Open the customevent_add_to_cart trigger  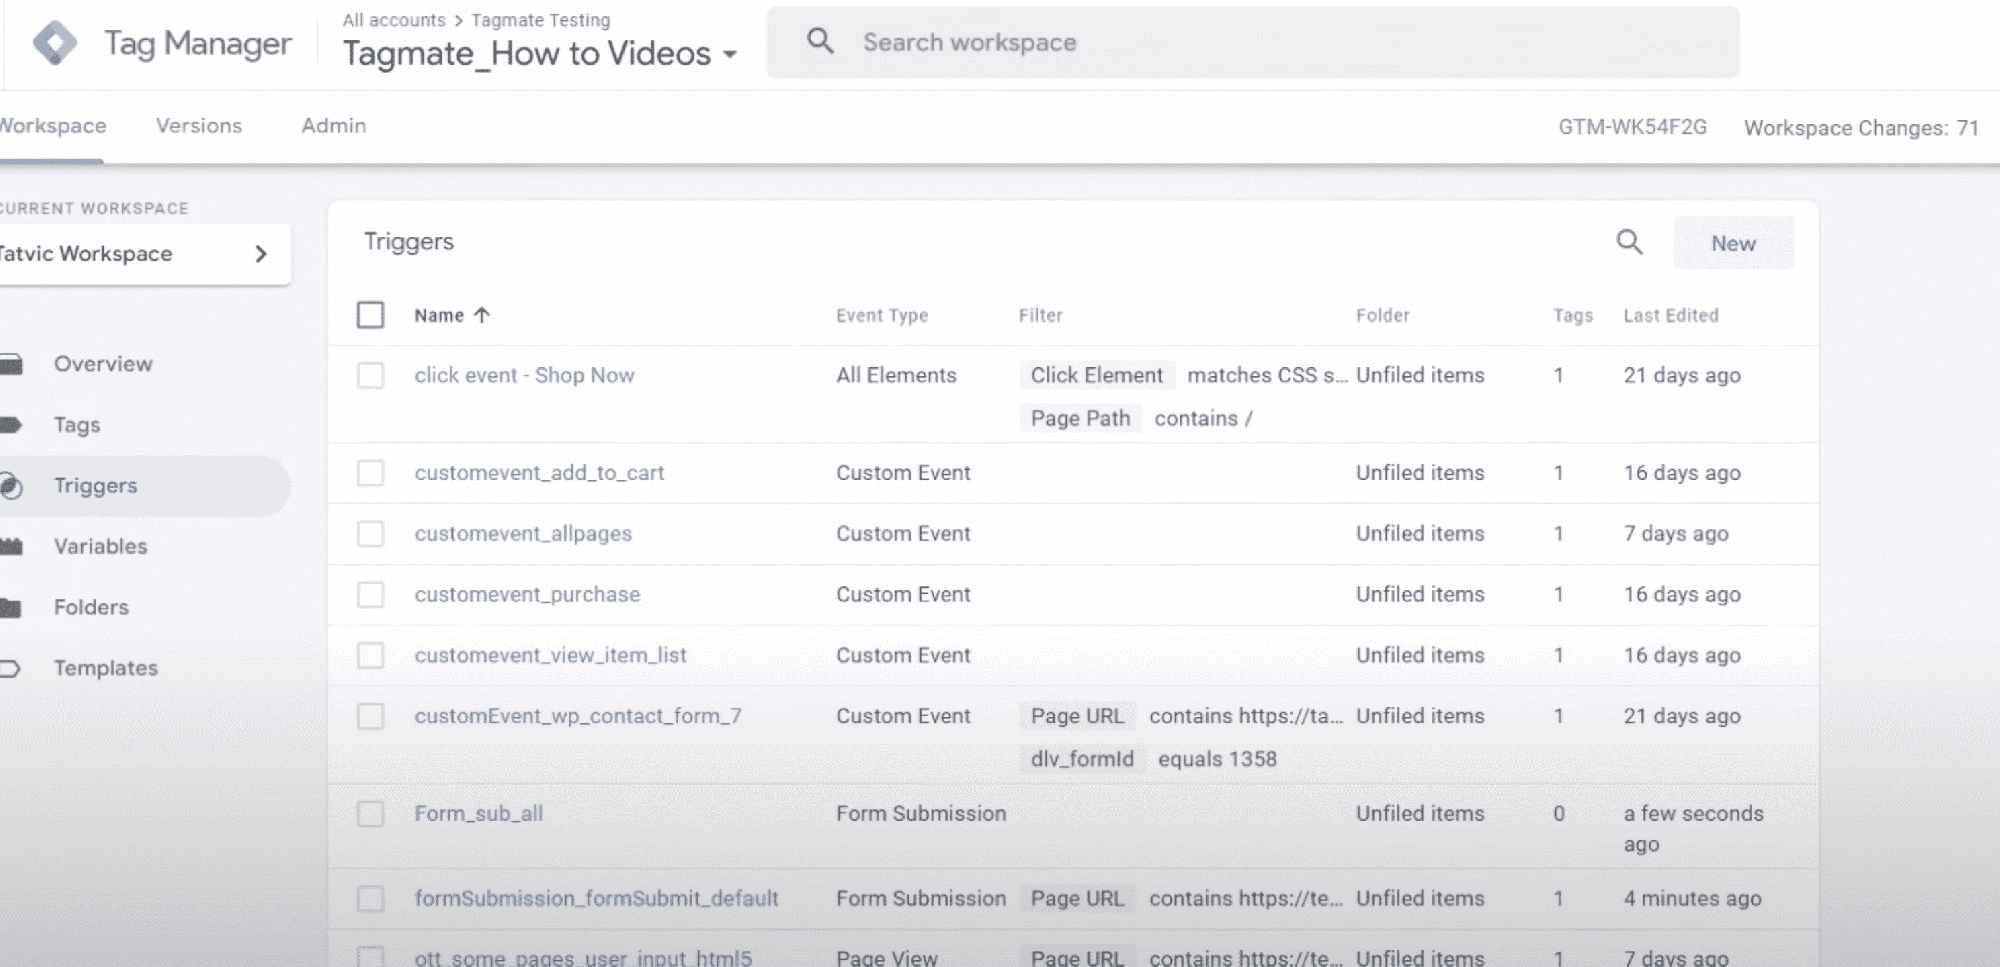(539, 473)
